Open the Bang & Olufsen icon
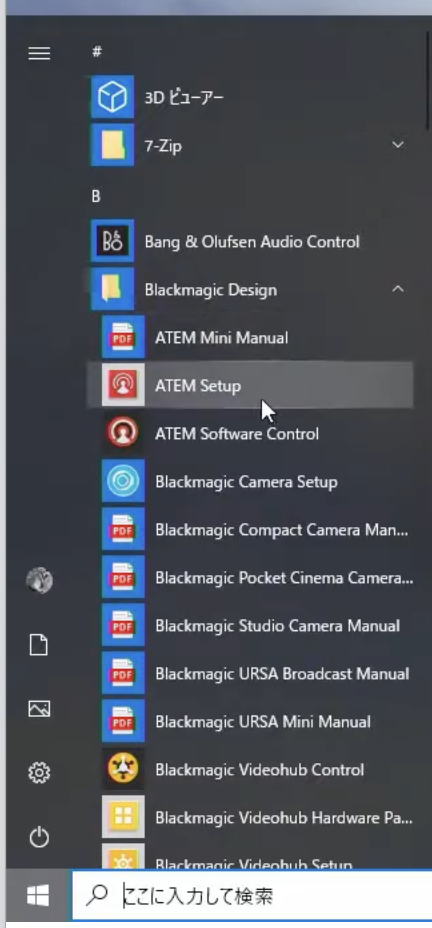432x928 pixels. tap(112, 241)
